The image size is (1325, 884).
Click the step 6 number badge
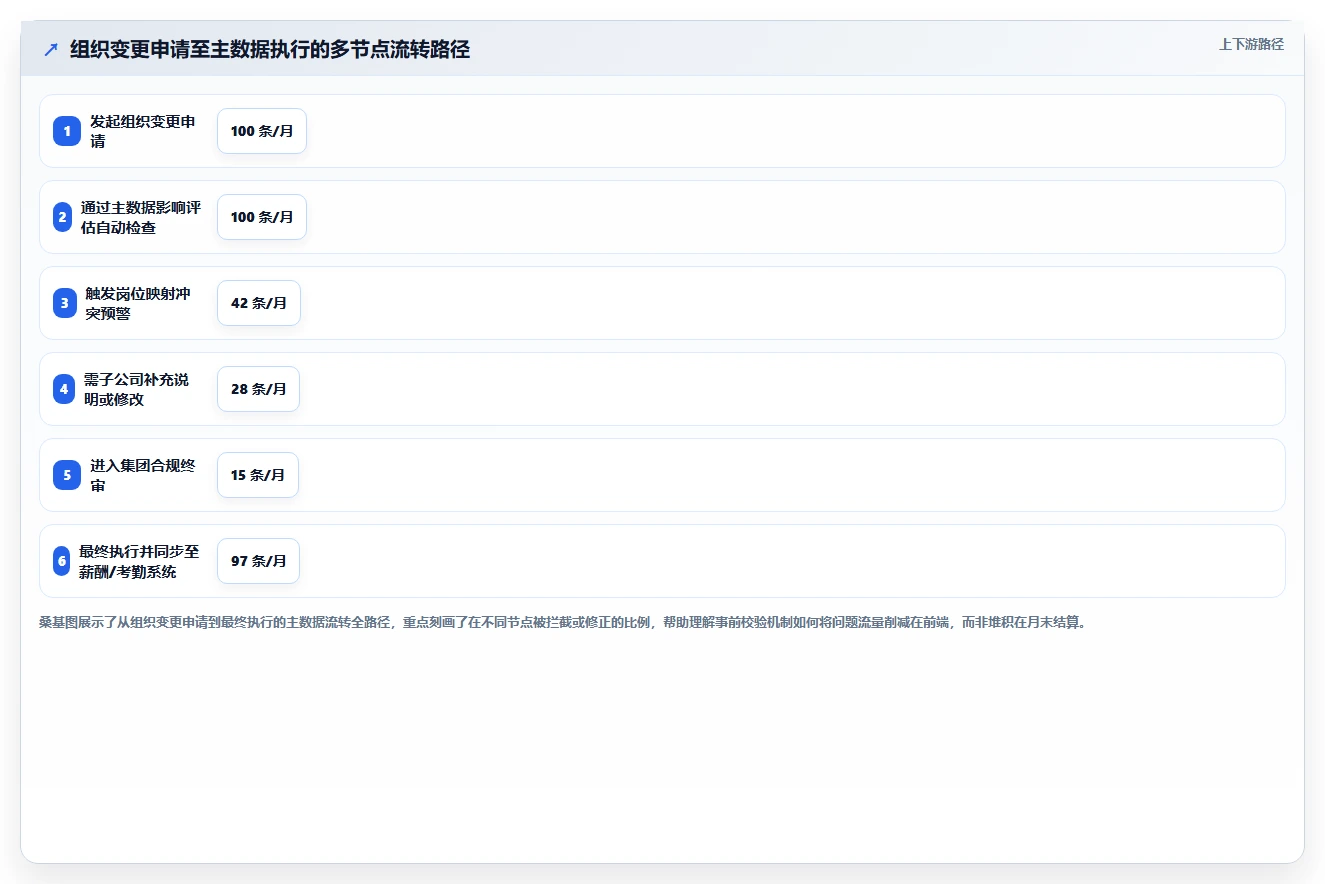coord(61,561)
